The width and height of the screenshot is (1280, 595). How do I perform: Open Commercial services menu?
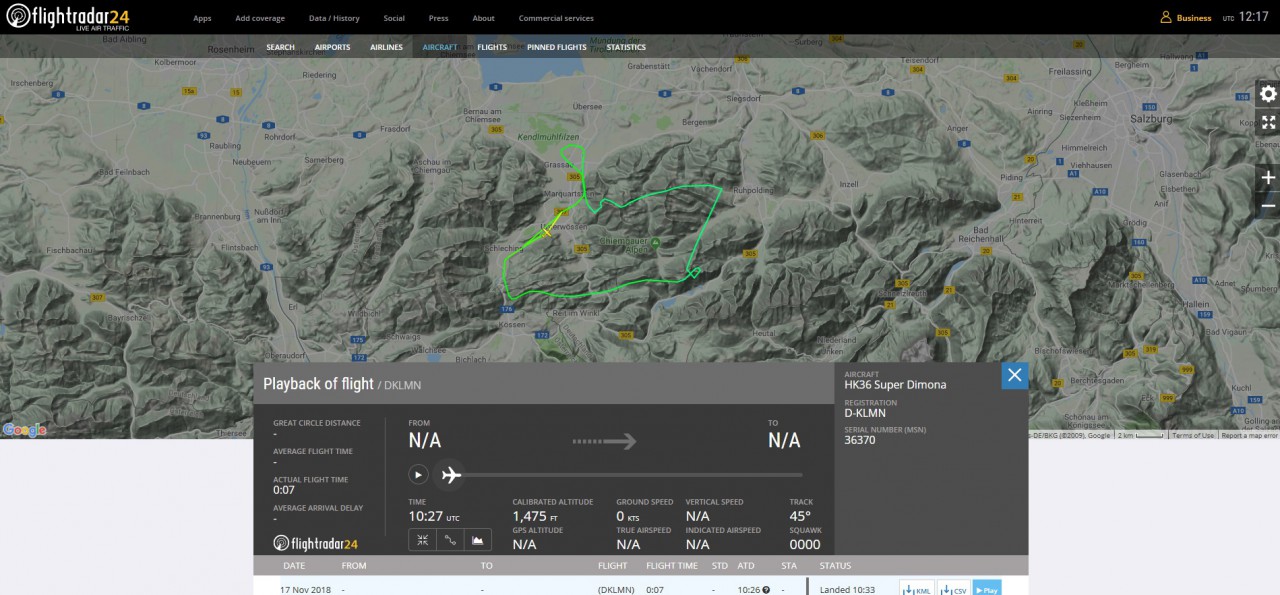(x=556, y=18)
